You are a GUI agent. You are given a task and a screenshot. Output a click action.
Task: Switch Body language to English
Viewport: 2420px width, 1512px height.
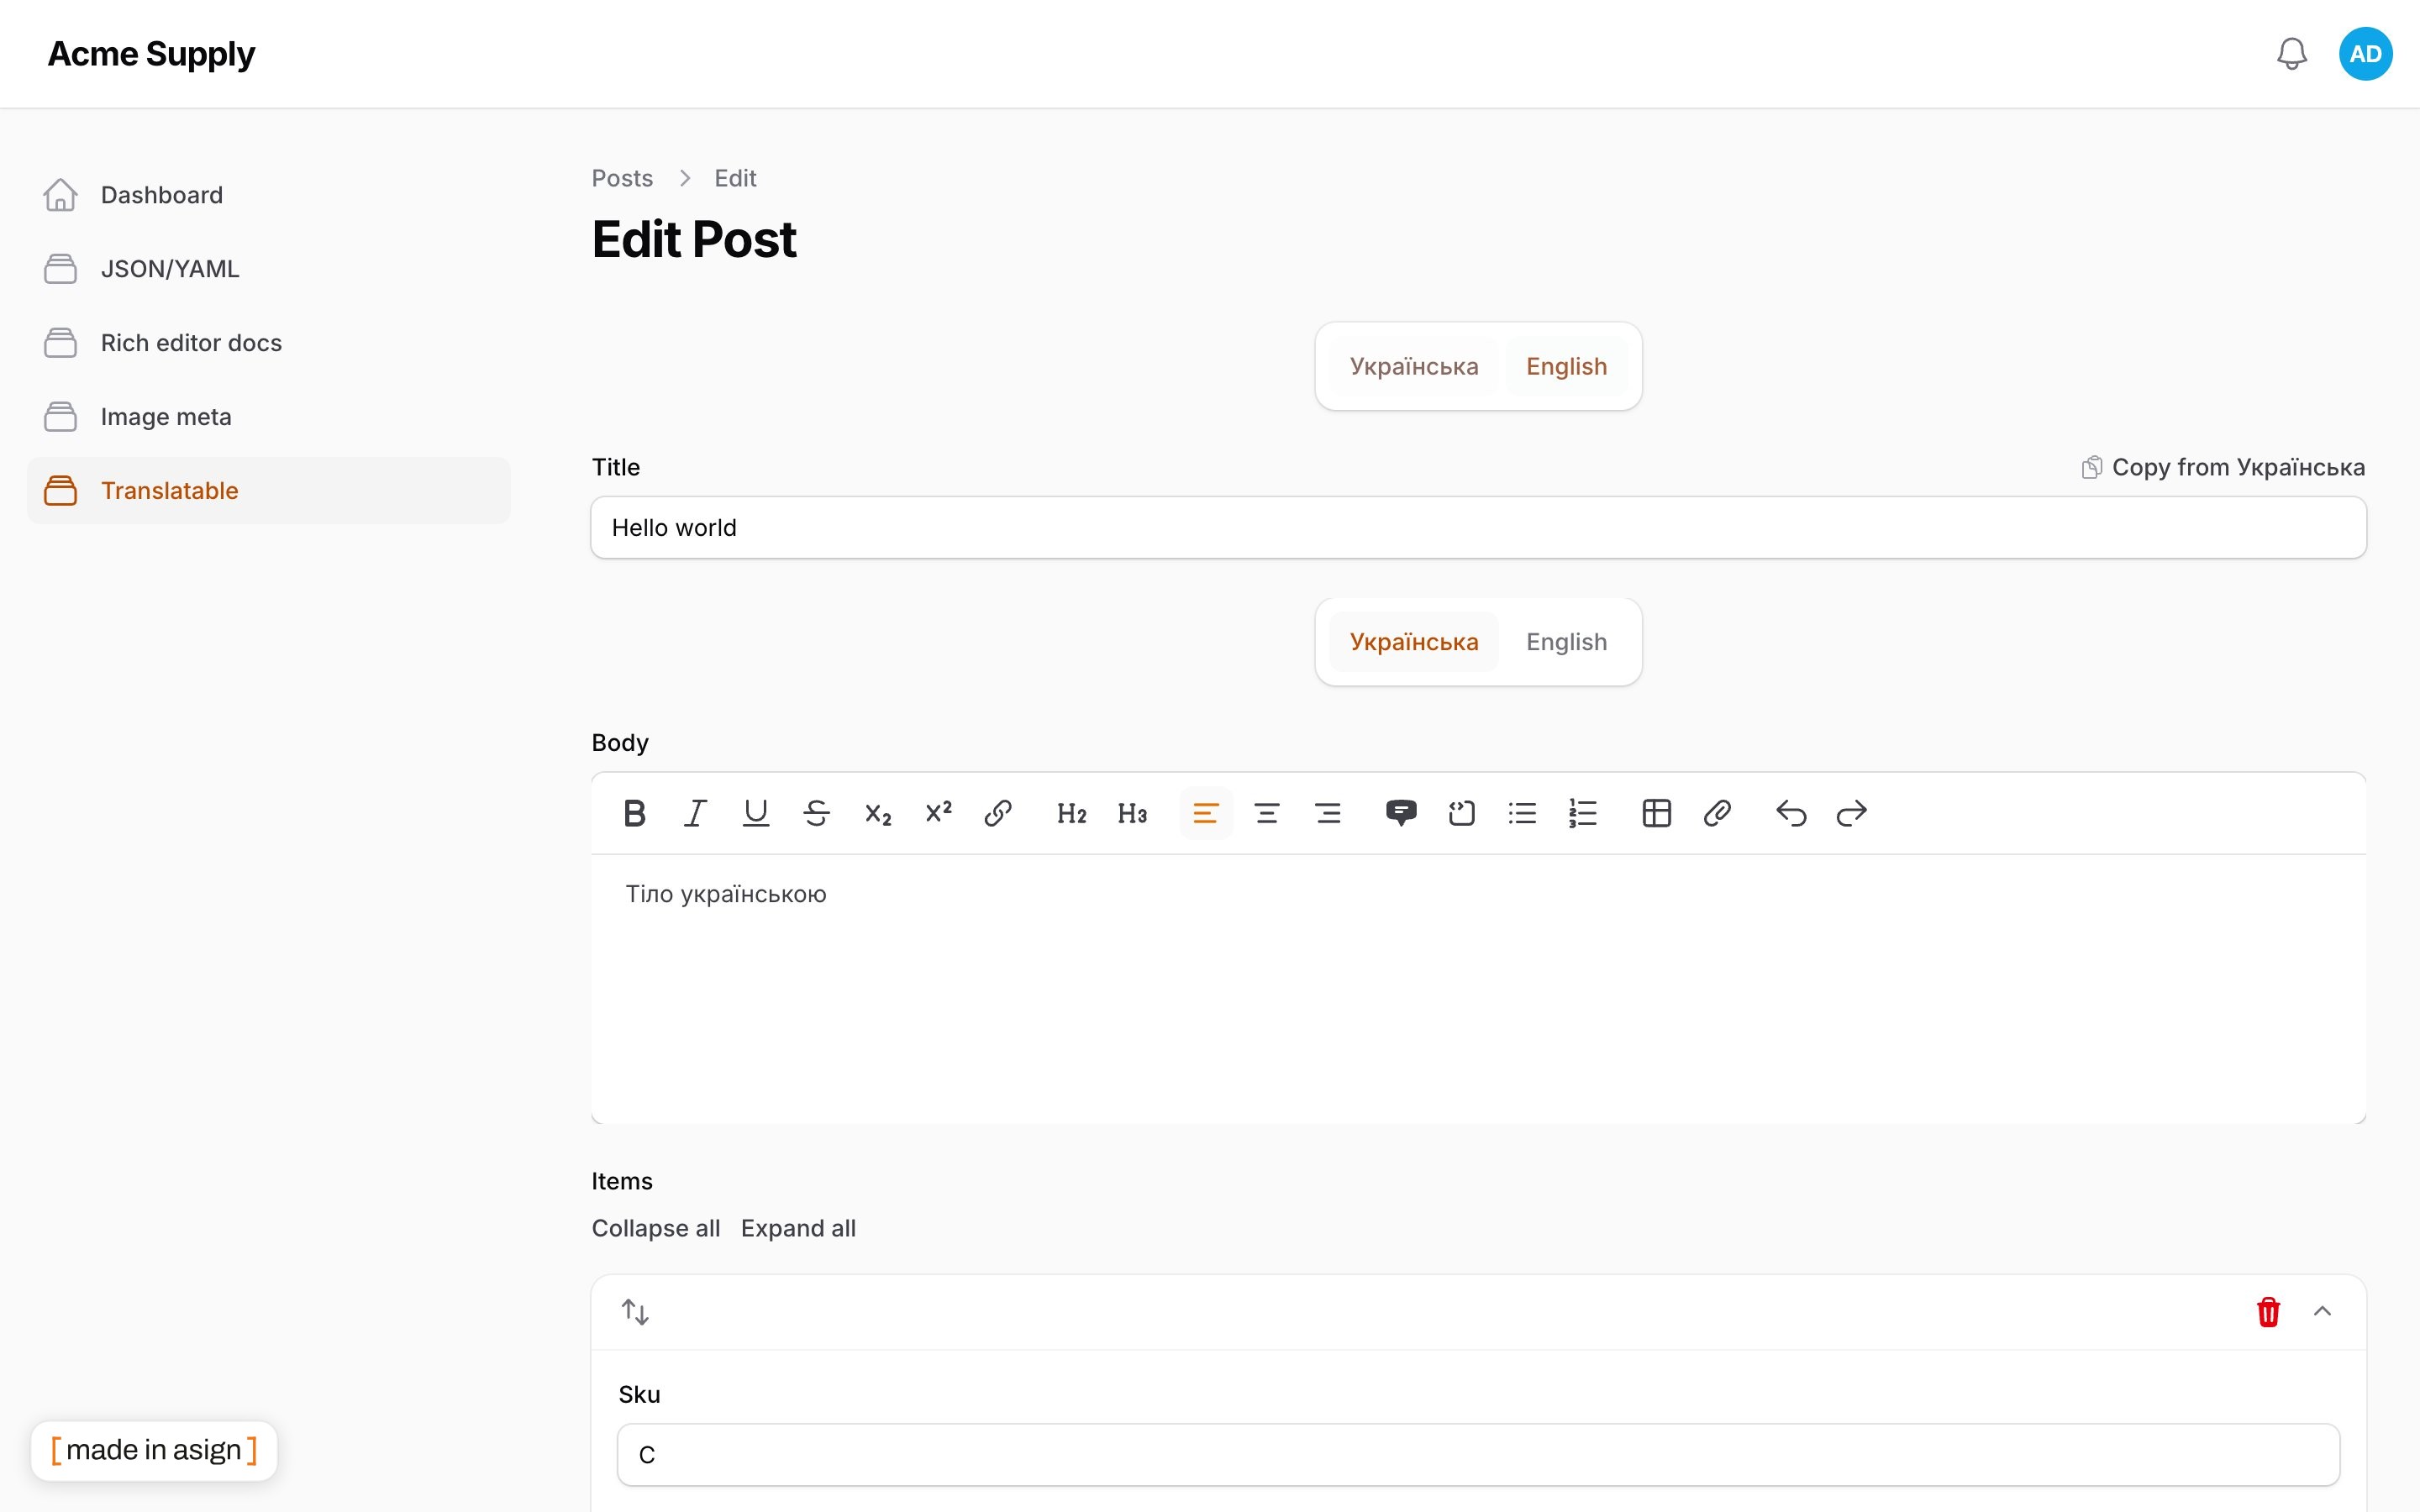coord(1566,642)
